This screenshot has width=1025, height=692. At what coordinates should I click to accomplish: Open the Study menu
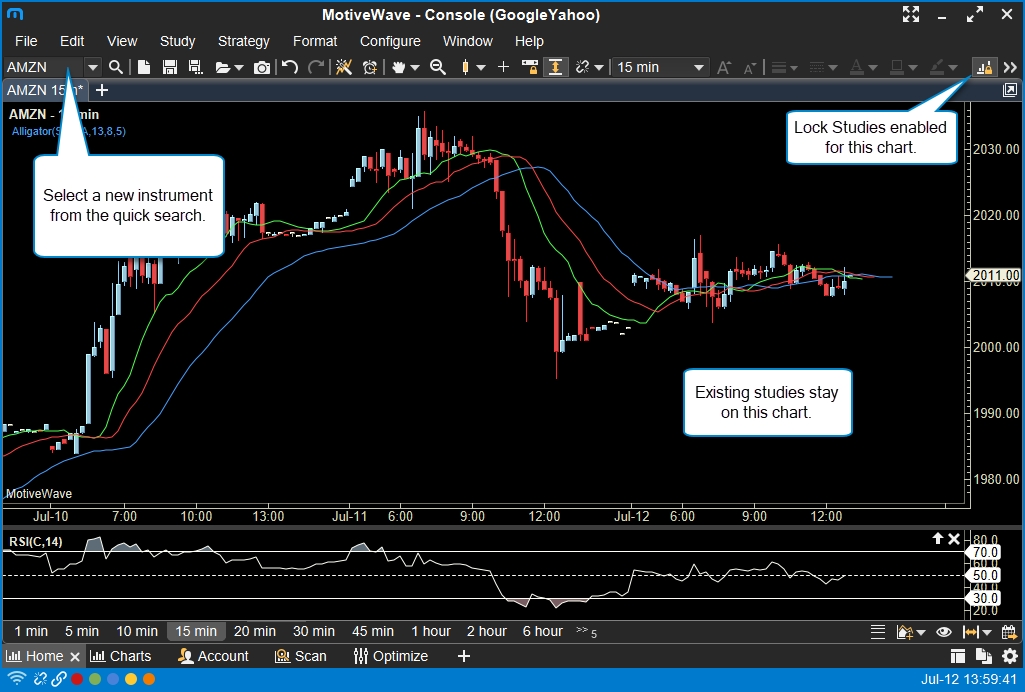click(177, 41)
